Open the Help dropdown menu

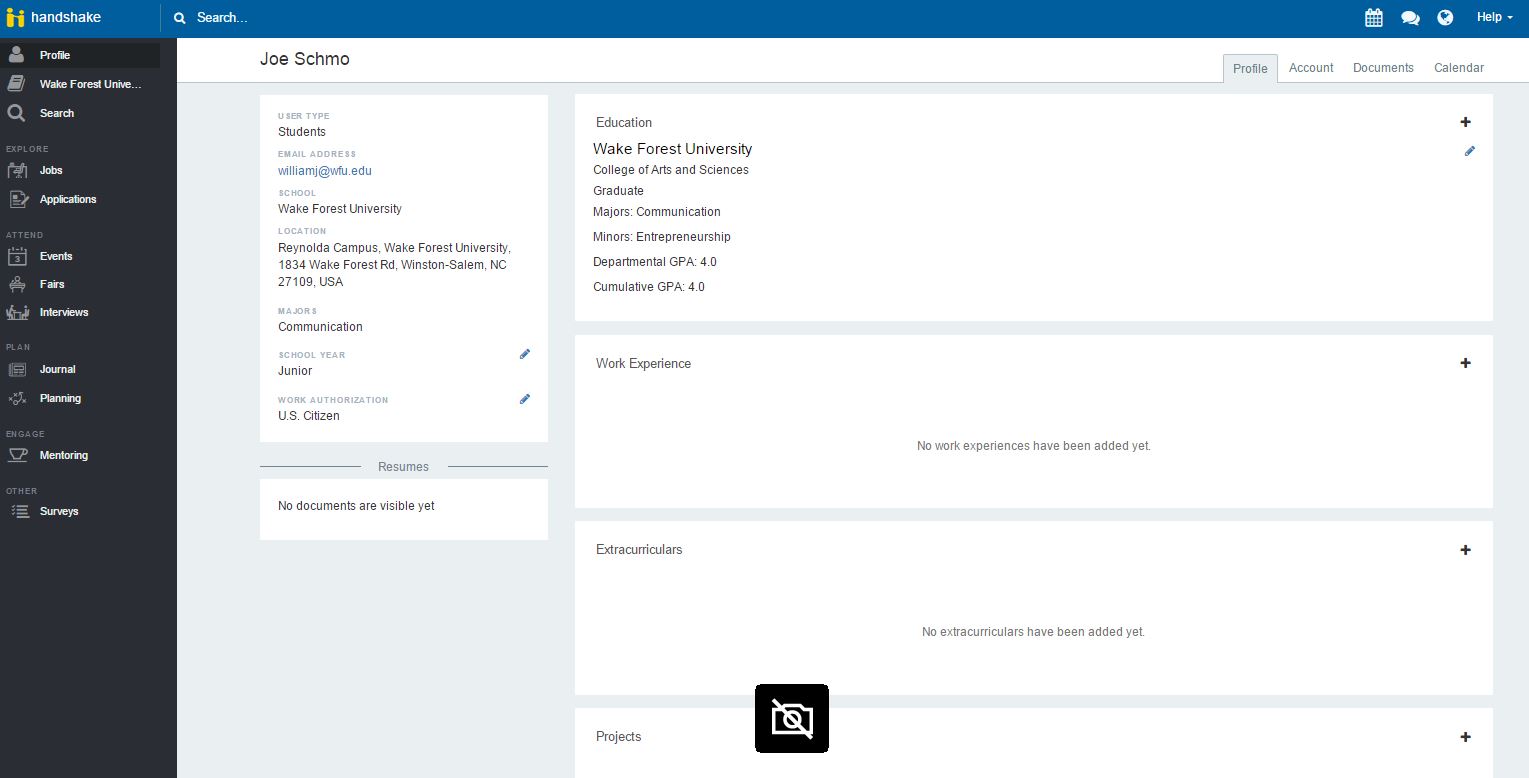point(1494,17)
